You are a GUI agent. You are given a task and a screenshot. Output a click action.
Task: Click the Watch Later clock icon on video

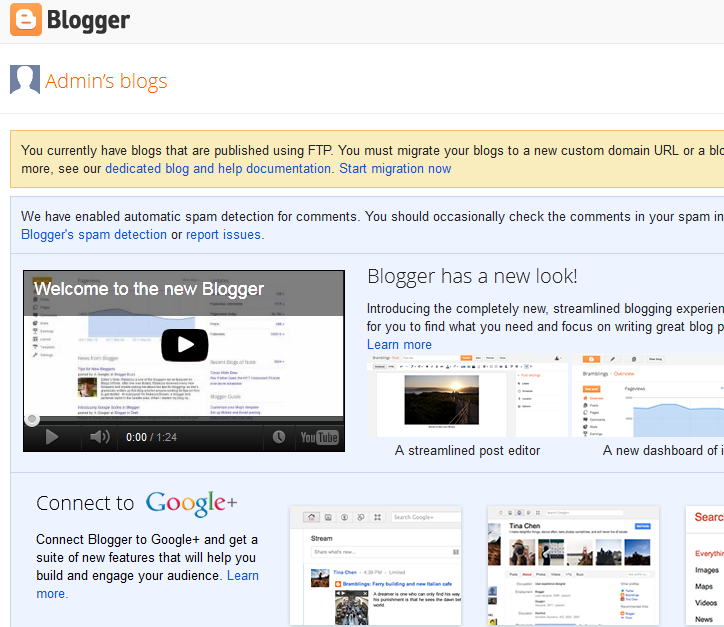click(x=278, y=437)
